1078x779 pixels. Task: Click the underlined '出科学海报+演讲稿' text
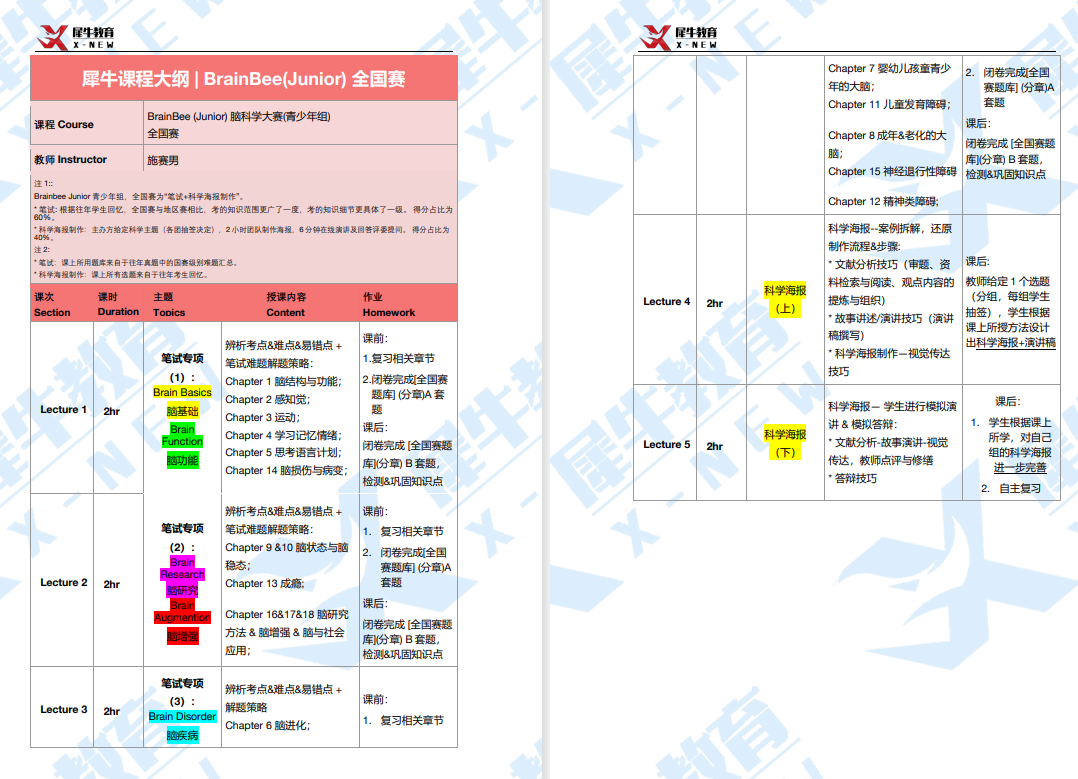click(1011, 342)
